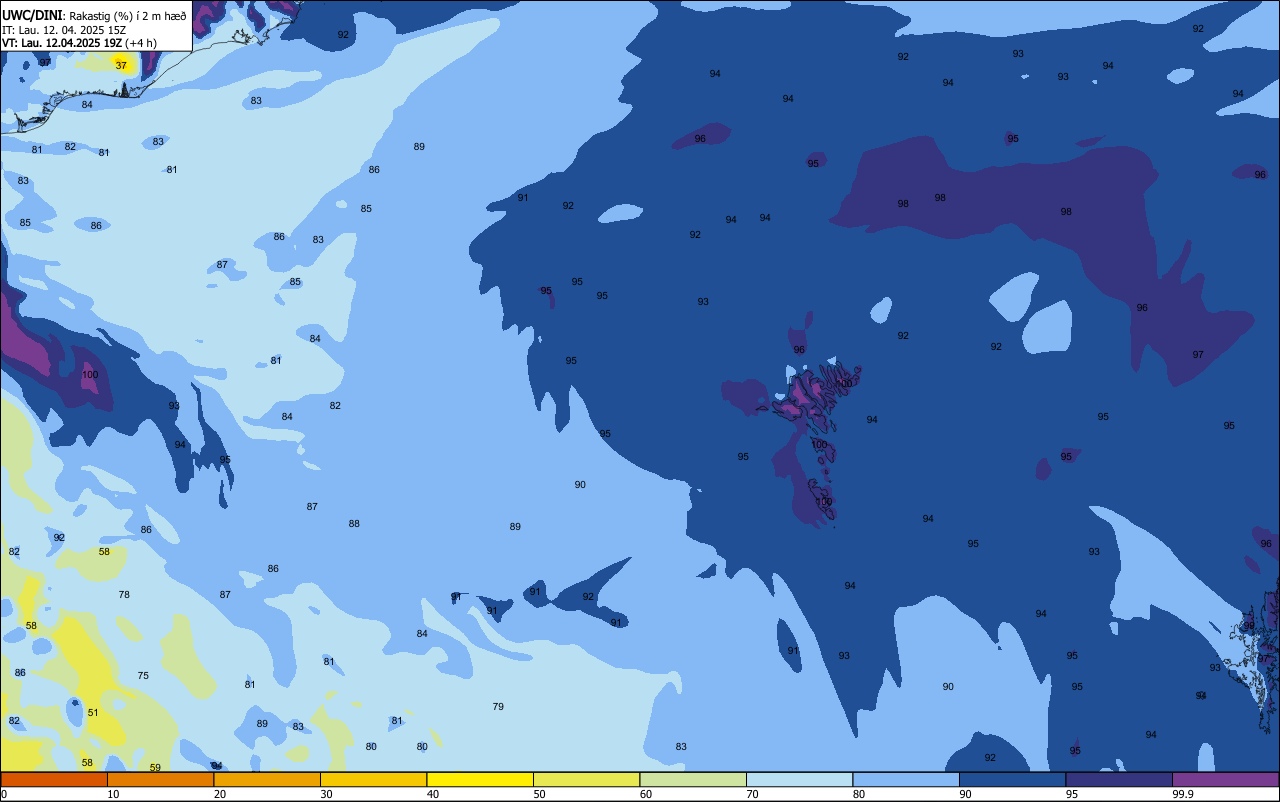Choose the purple legend swatch above 99.9
The height and width of the screenshot is (802, 1280).
click(1225, 780)
